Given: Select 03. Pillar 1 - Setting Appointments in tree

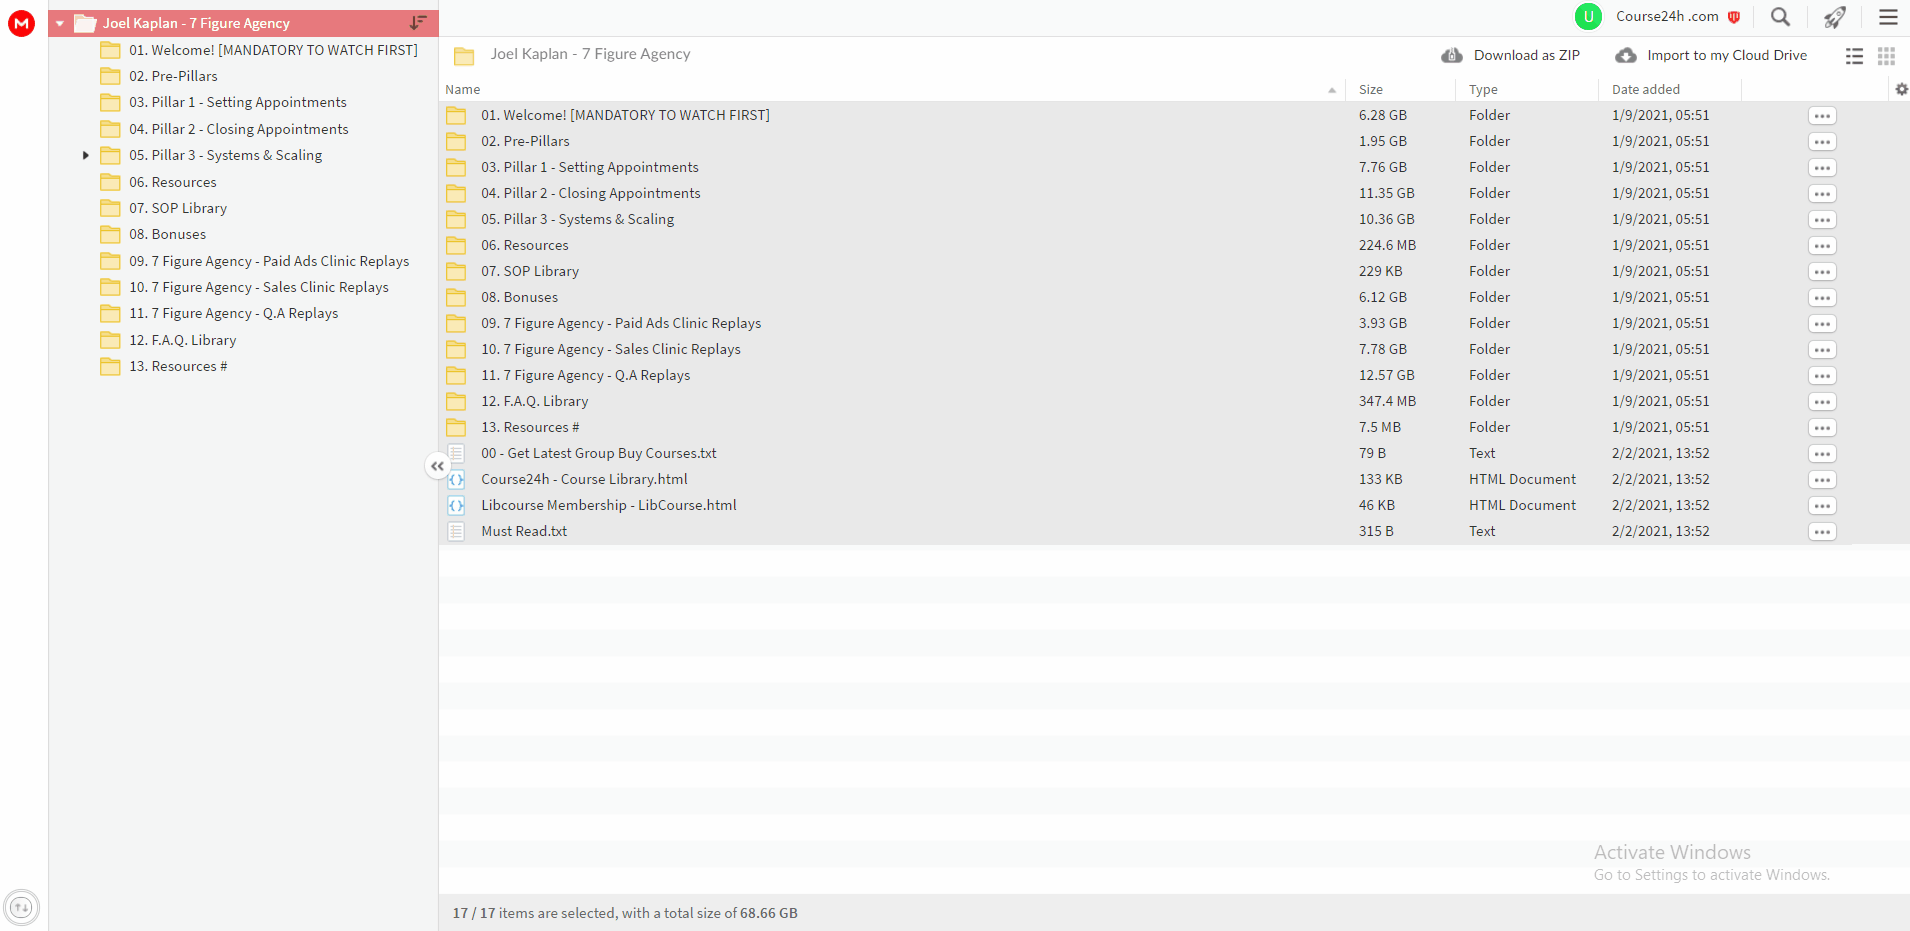Looking at the screenshot, I should point(238,102).
